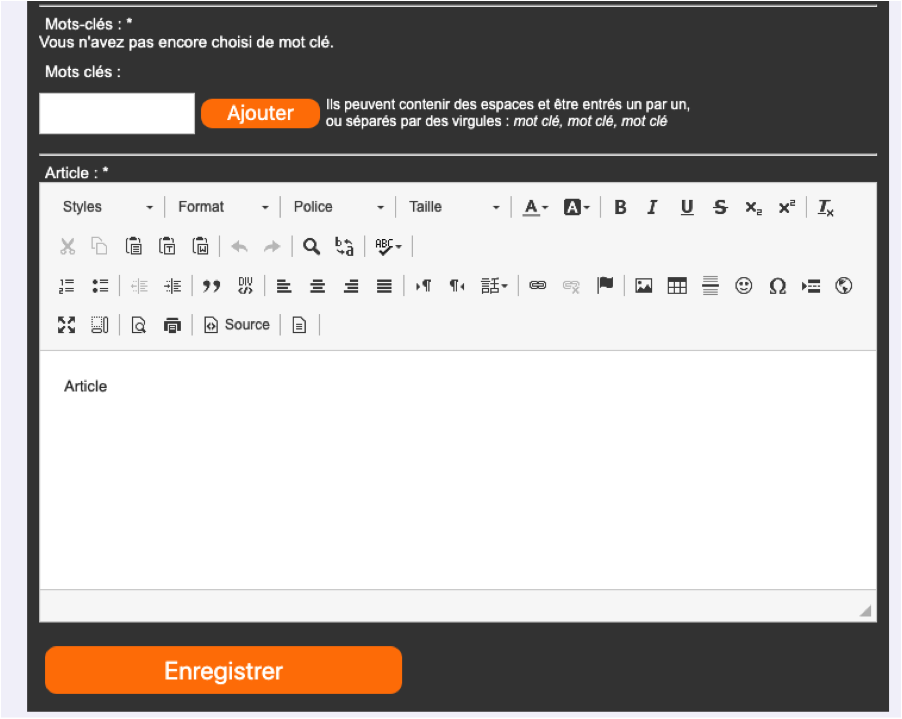Image resolution: width=902 pixels, height=719 pixels.
Task: Open the smiley emoticon picker
Action: [743, 286]
